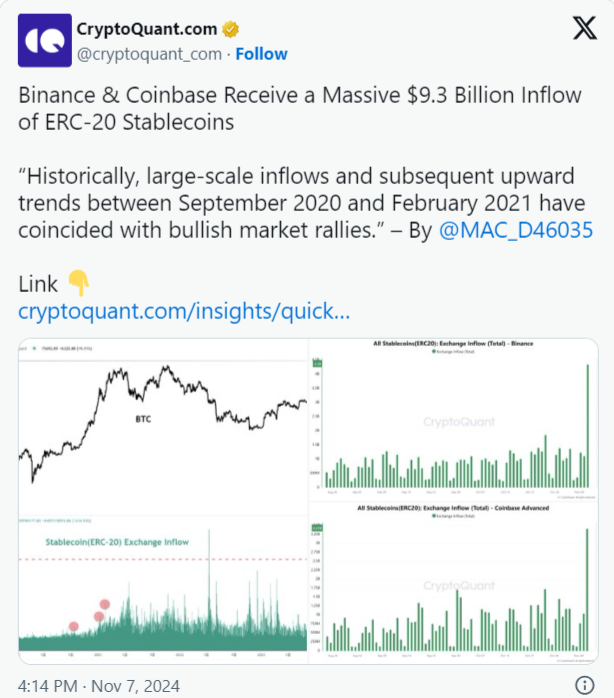Click the topmost pink circle marker on inflow chart

105,604
